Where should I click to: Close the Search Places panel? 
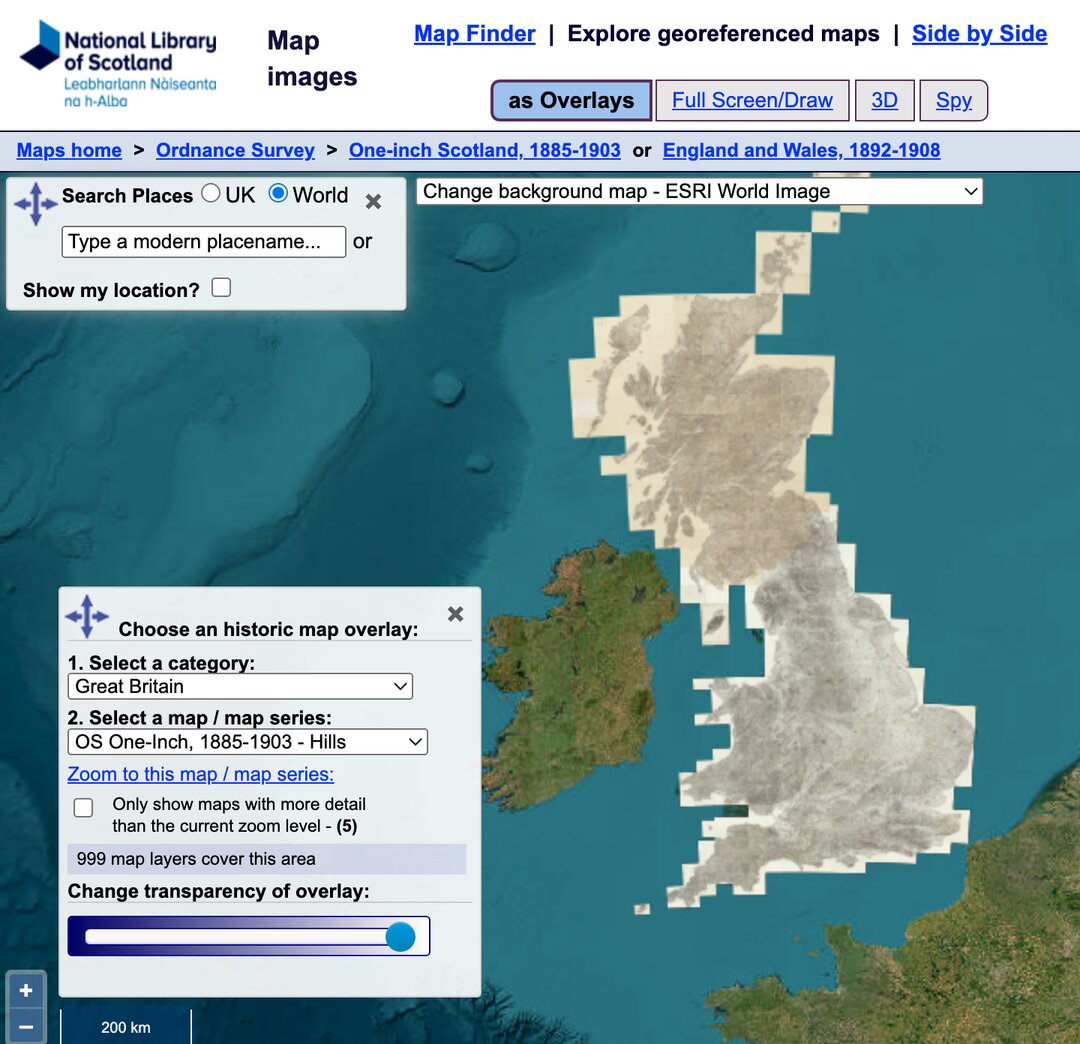pyautogui.click(x=373, y=202)
